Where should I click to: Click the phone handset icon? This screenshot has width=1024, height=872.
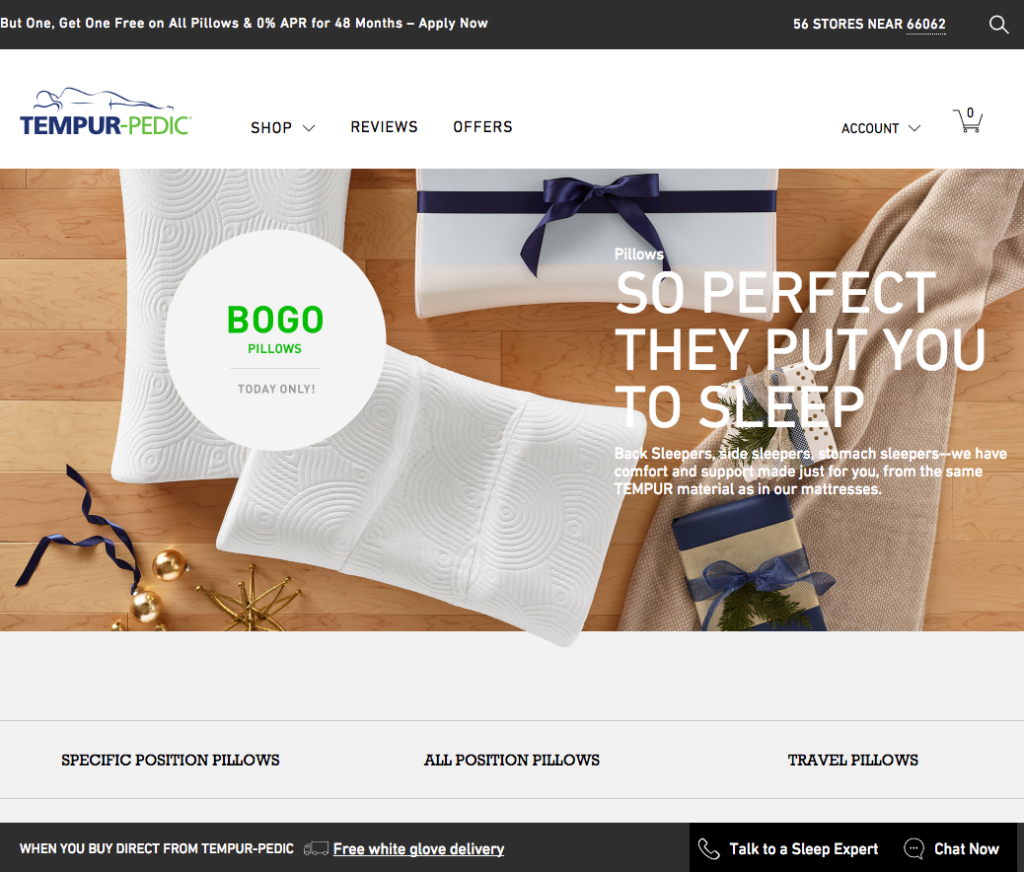[x=709, y=848]
